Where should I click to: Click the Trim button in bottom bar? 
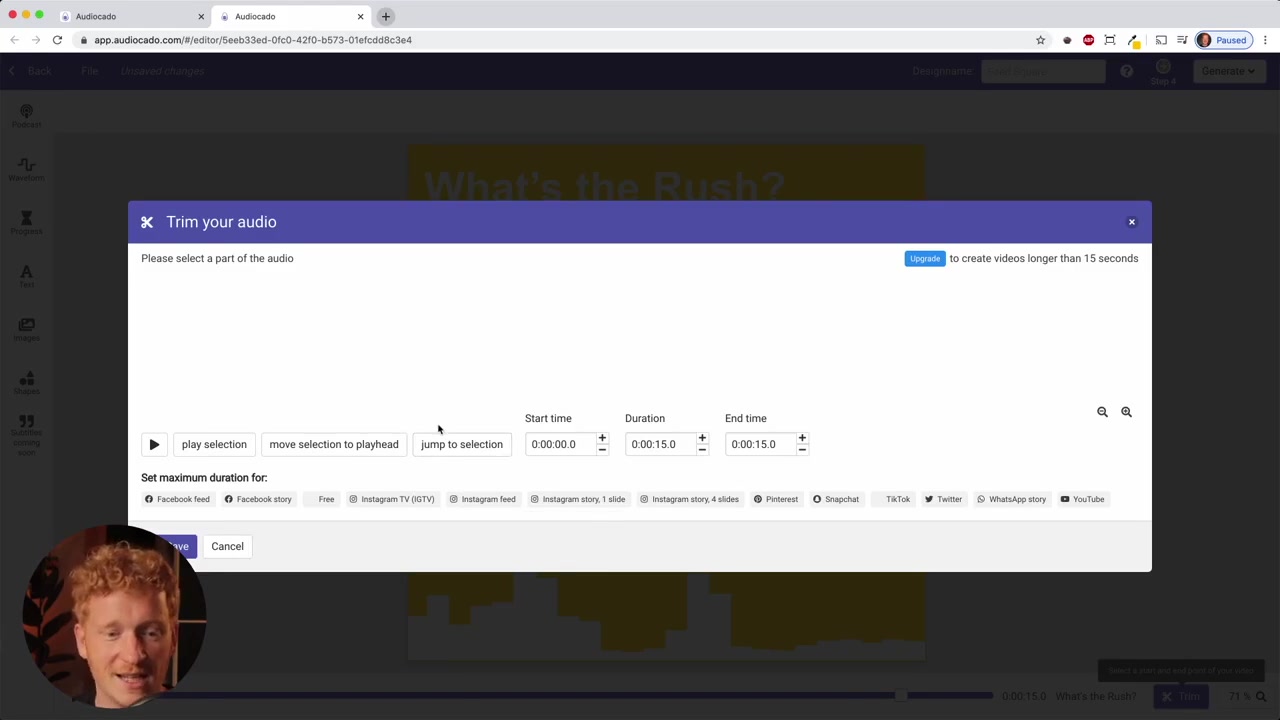(x=1179, y=696)
